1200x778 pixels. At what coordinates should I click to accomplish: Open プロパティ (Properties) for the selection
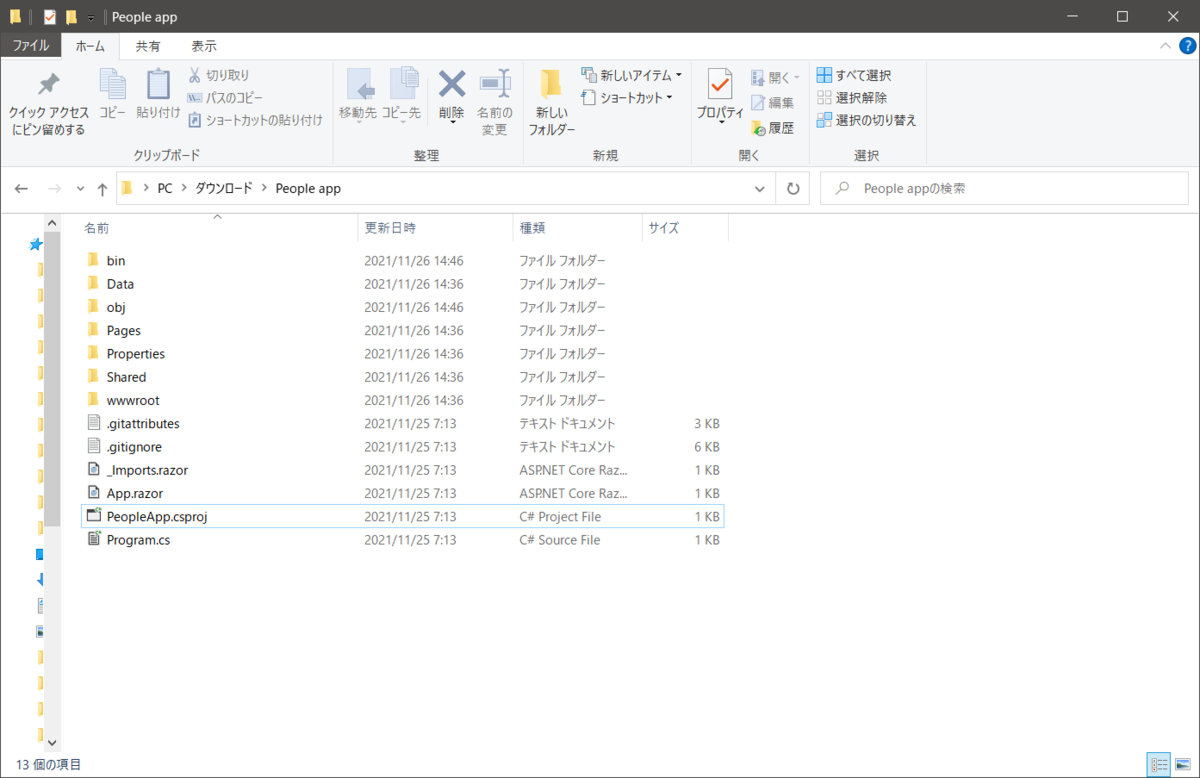(719, 93)
